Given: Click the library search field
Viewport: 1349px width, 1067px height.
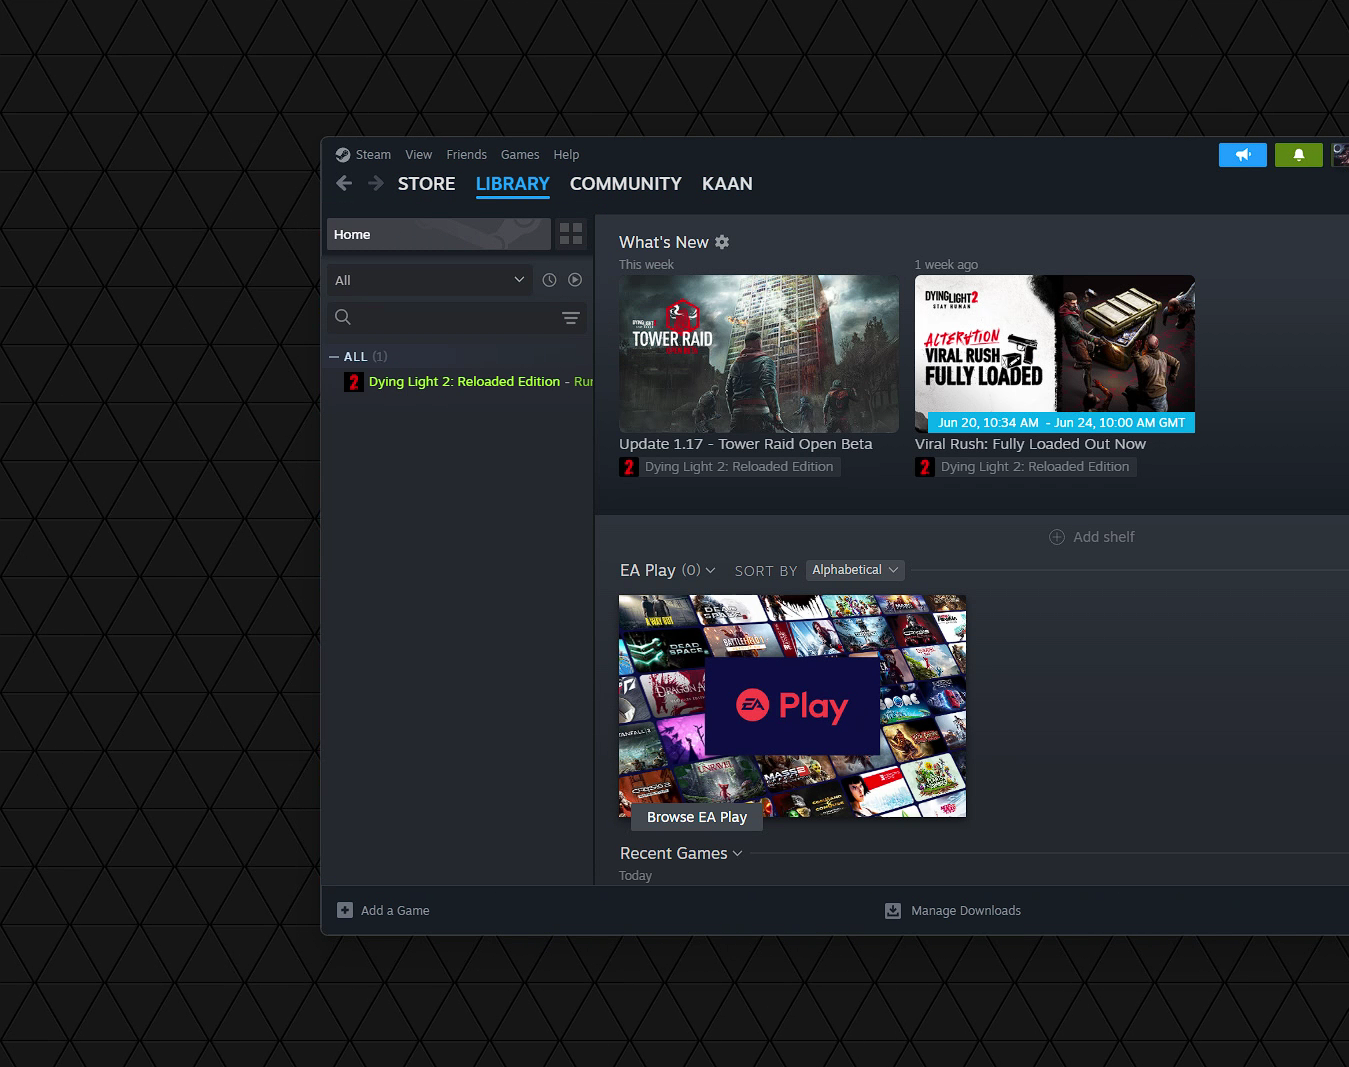Looking at the screenshot, I should (457, 317).
